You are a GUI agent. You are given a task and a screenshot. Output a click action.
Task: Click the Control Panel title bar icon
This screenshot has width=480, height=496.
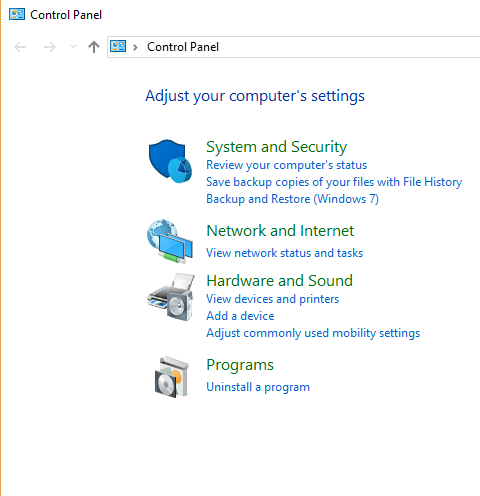coord(17,14)
